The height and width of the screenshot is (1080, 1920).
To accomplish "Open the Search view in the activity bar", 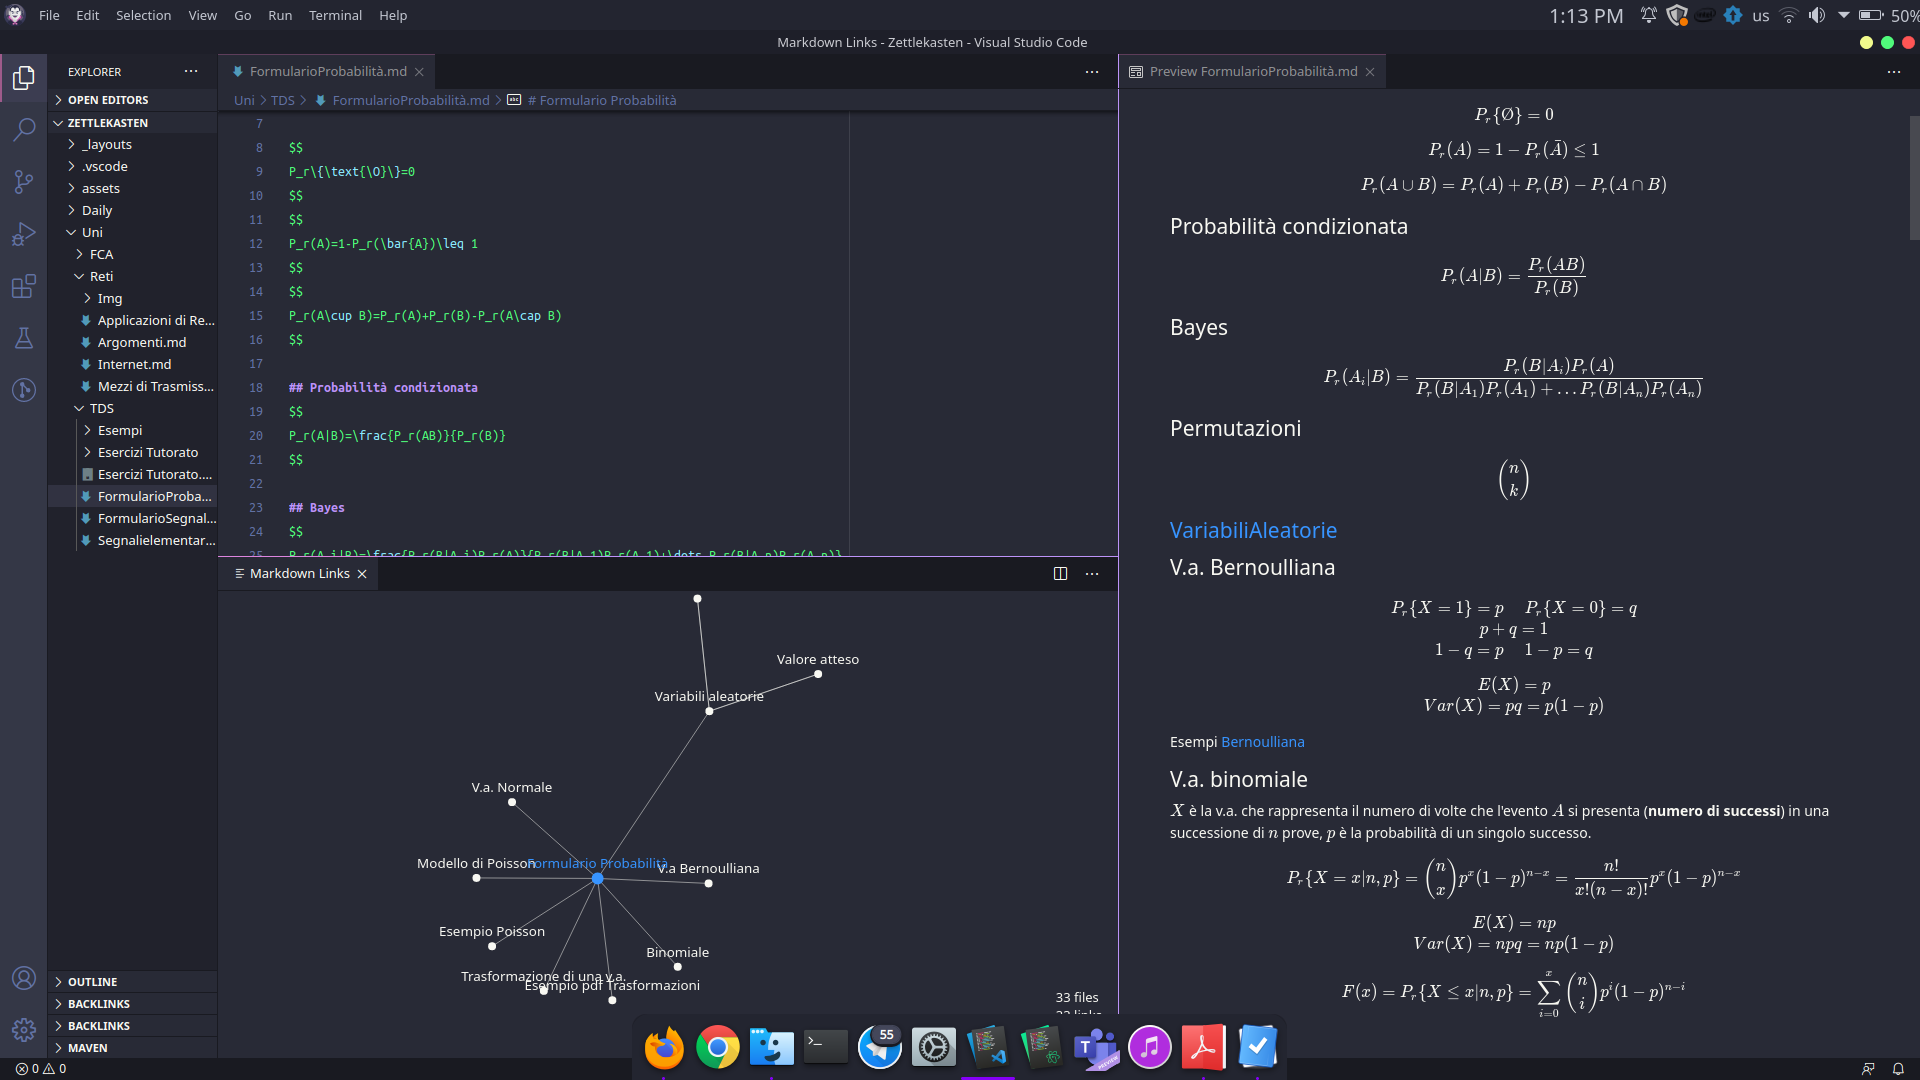I will 24,130.
